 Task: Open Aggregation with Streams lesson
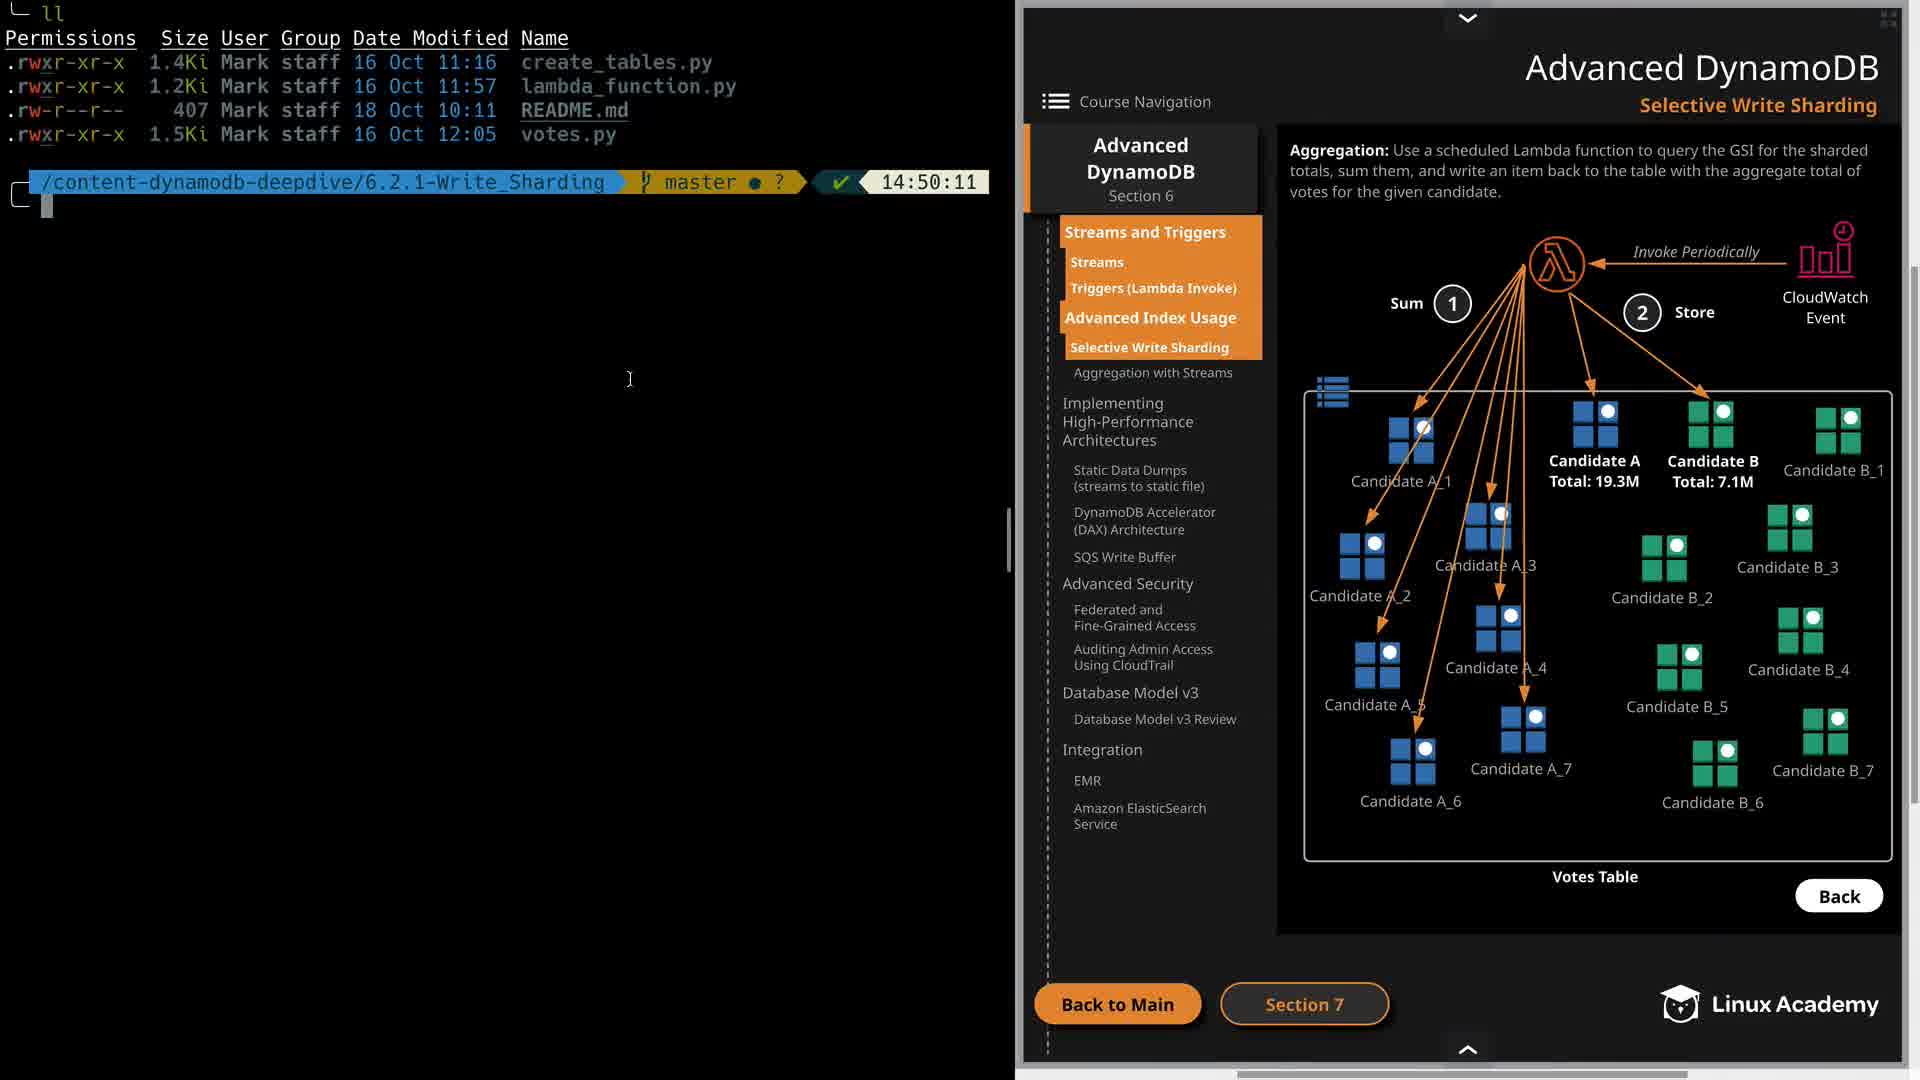1152,373
